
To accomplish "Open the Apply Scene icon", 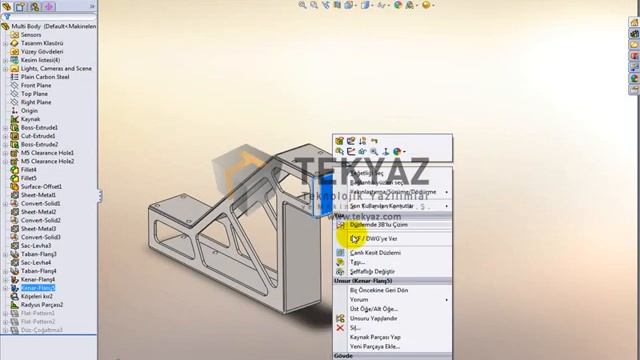I will (x=410, y=5).
